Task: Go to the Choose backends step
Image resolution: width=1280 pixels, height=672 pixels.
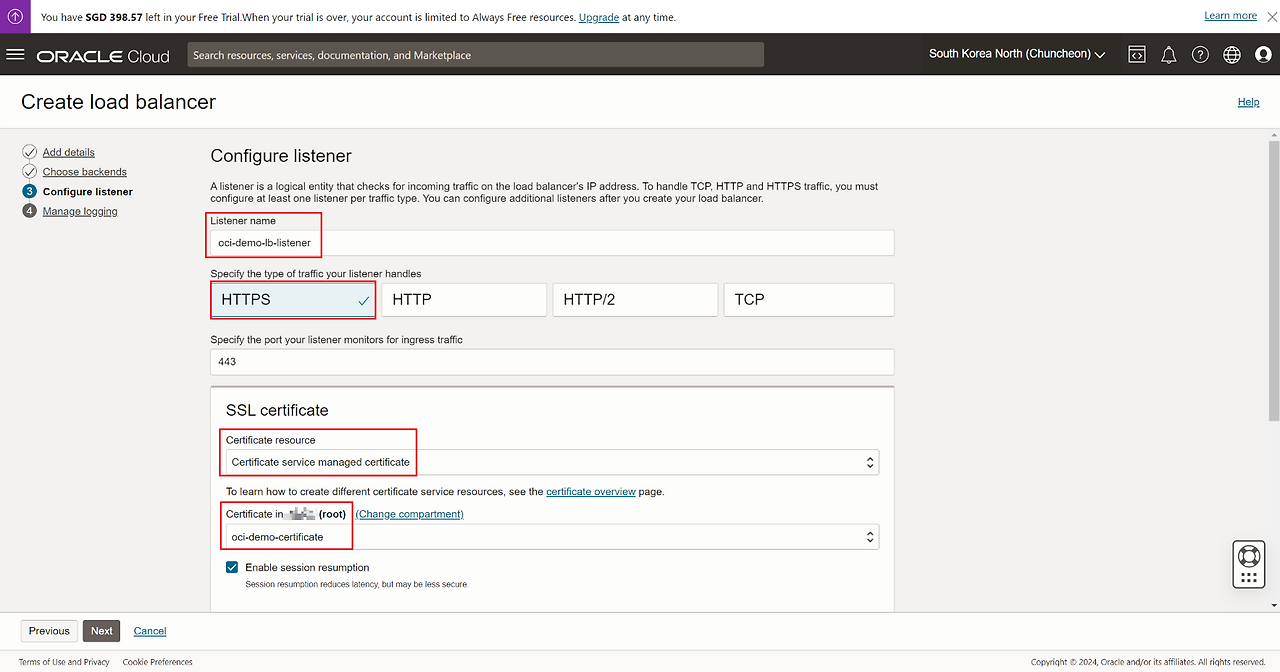Action: point(85,172)
